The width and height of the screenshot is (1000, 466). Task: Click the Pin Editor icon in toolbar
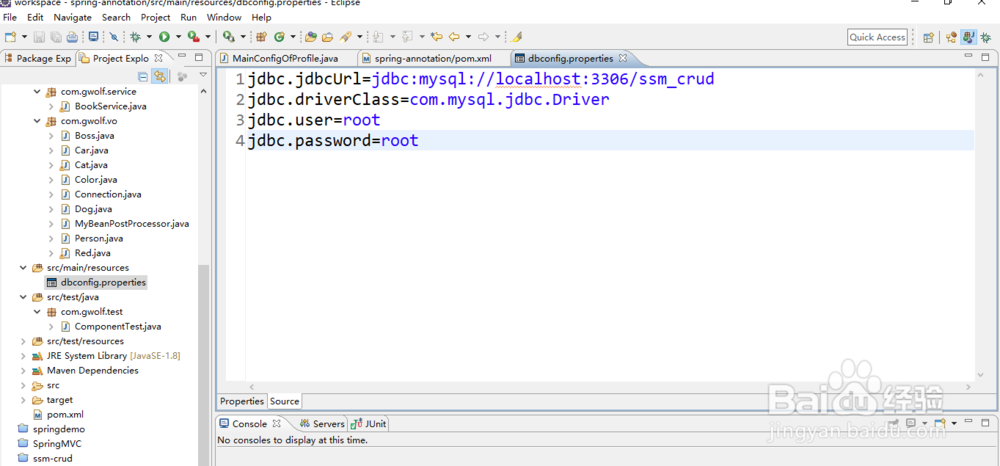(x=517, y=37)
